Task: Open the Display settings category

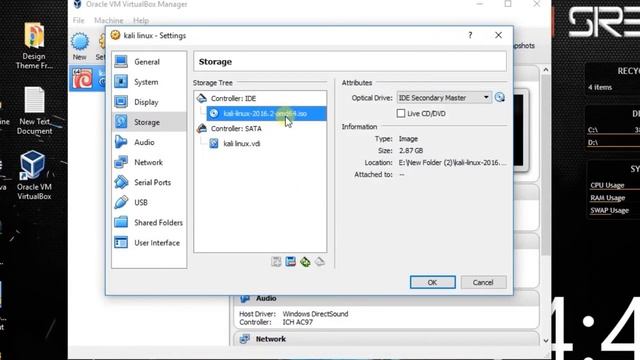Action: 149,102
